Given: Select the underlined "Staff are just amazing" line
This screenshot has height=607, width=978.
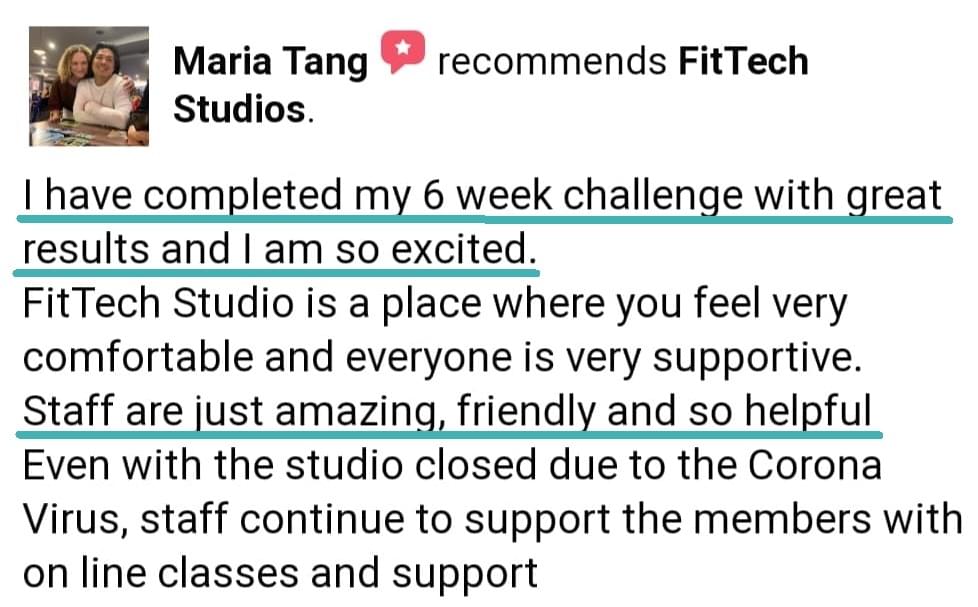Looking at the screenshot, I should click(x=447, y=412).
